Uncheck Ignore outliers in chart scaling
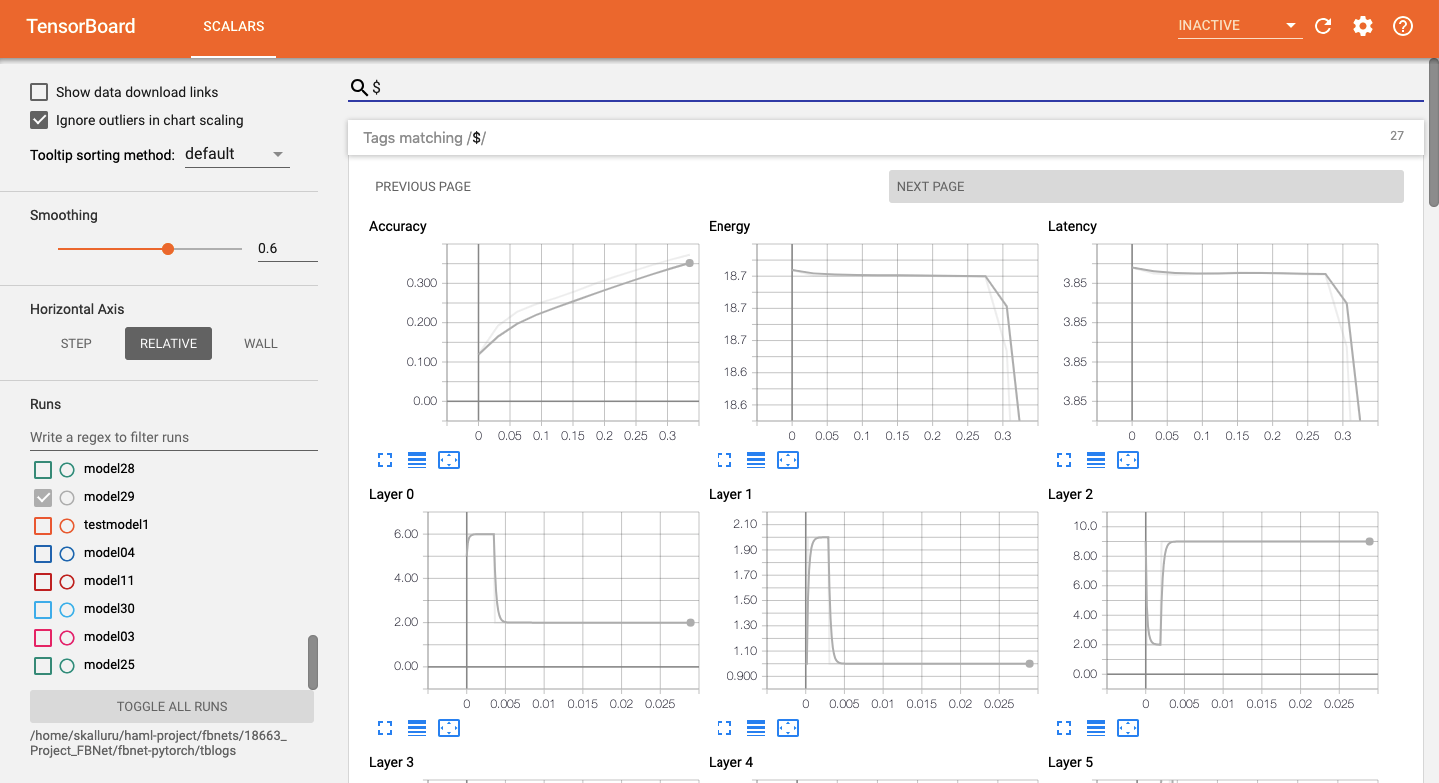 40,120
